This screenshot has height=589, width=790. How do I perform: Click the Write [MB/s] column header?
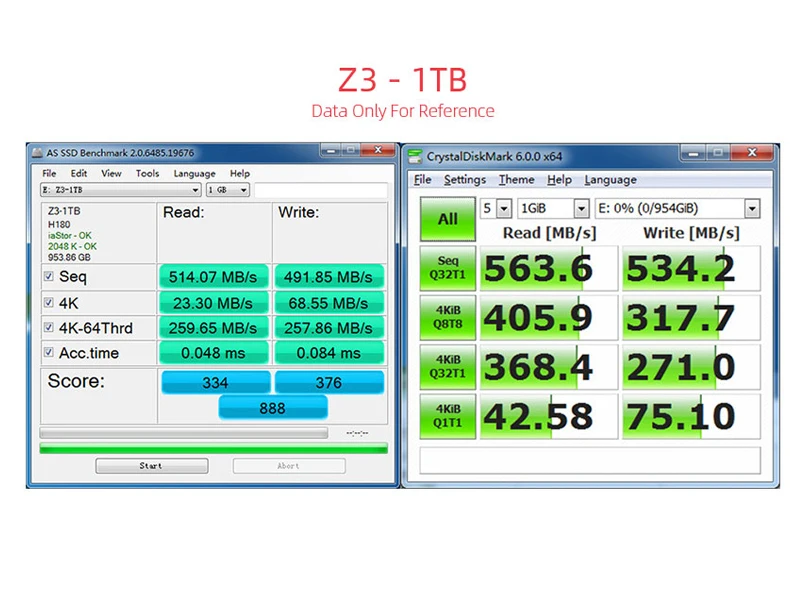(691, 233)
